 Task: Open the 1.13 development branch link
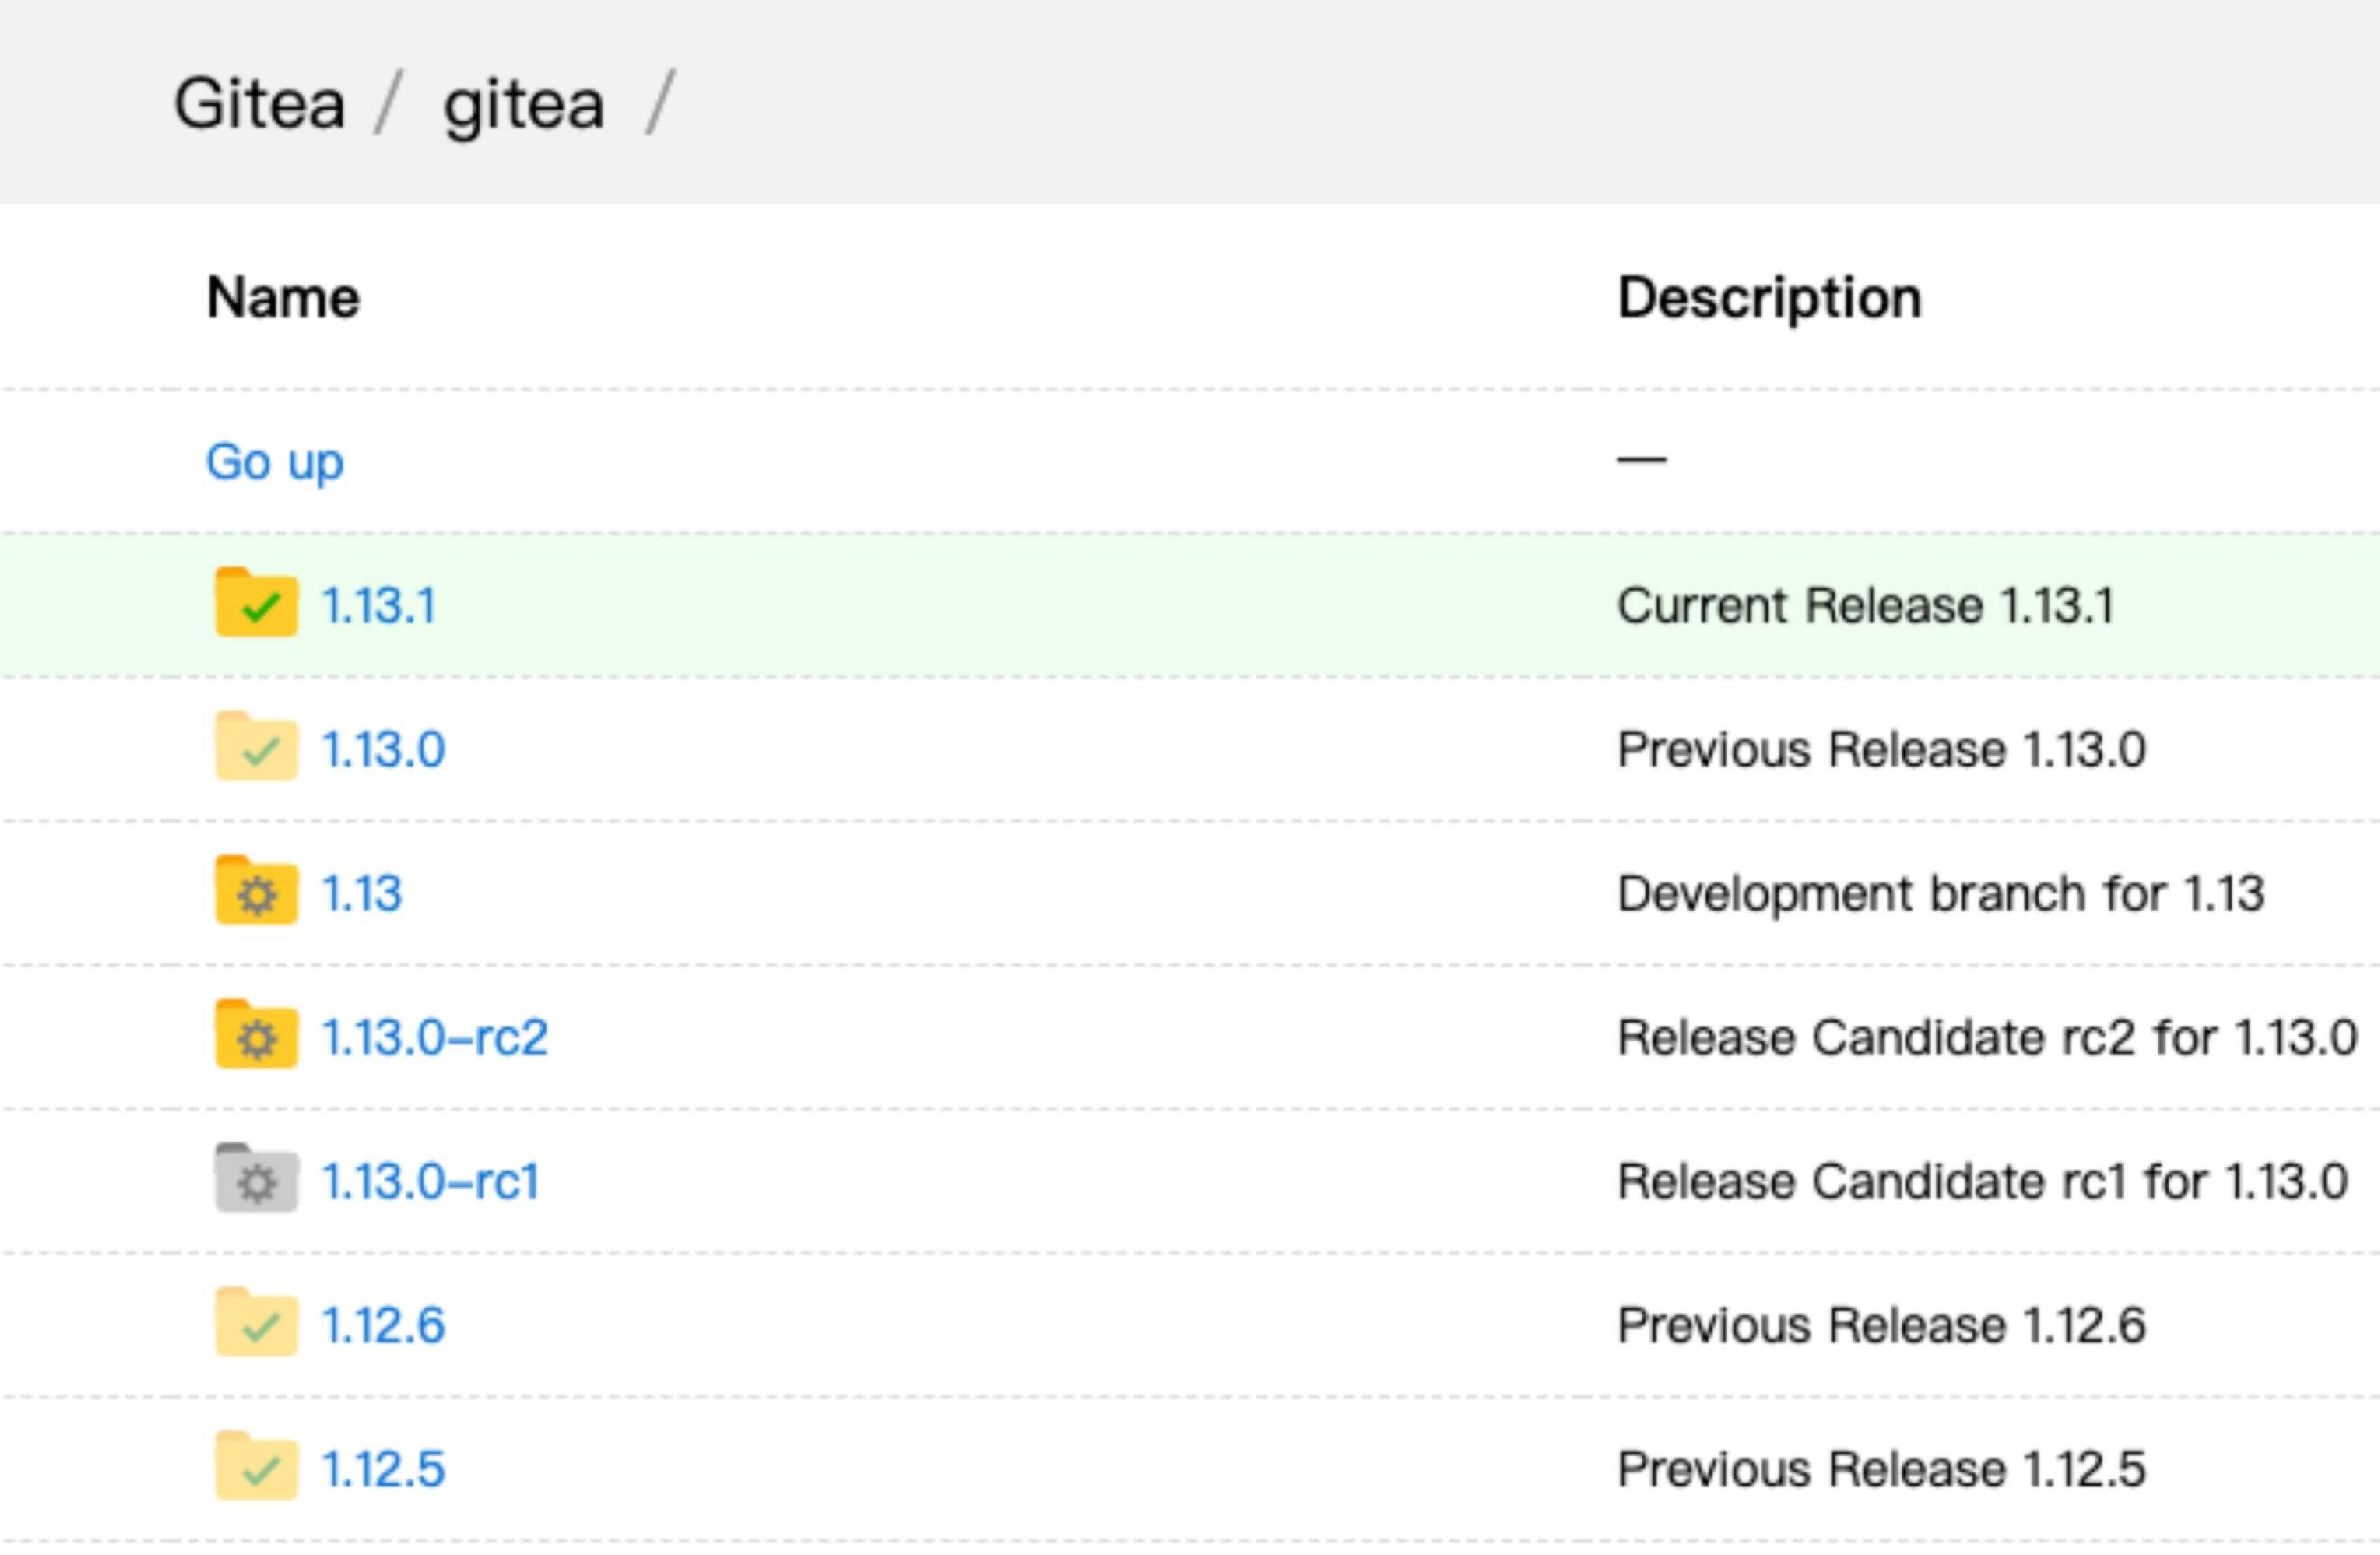[362, 894]
